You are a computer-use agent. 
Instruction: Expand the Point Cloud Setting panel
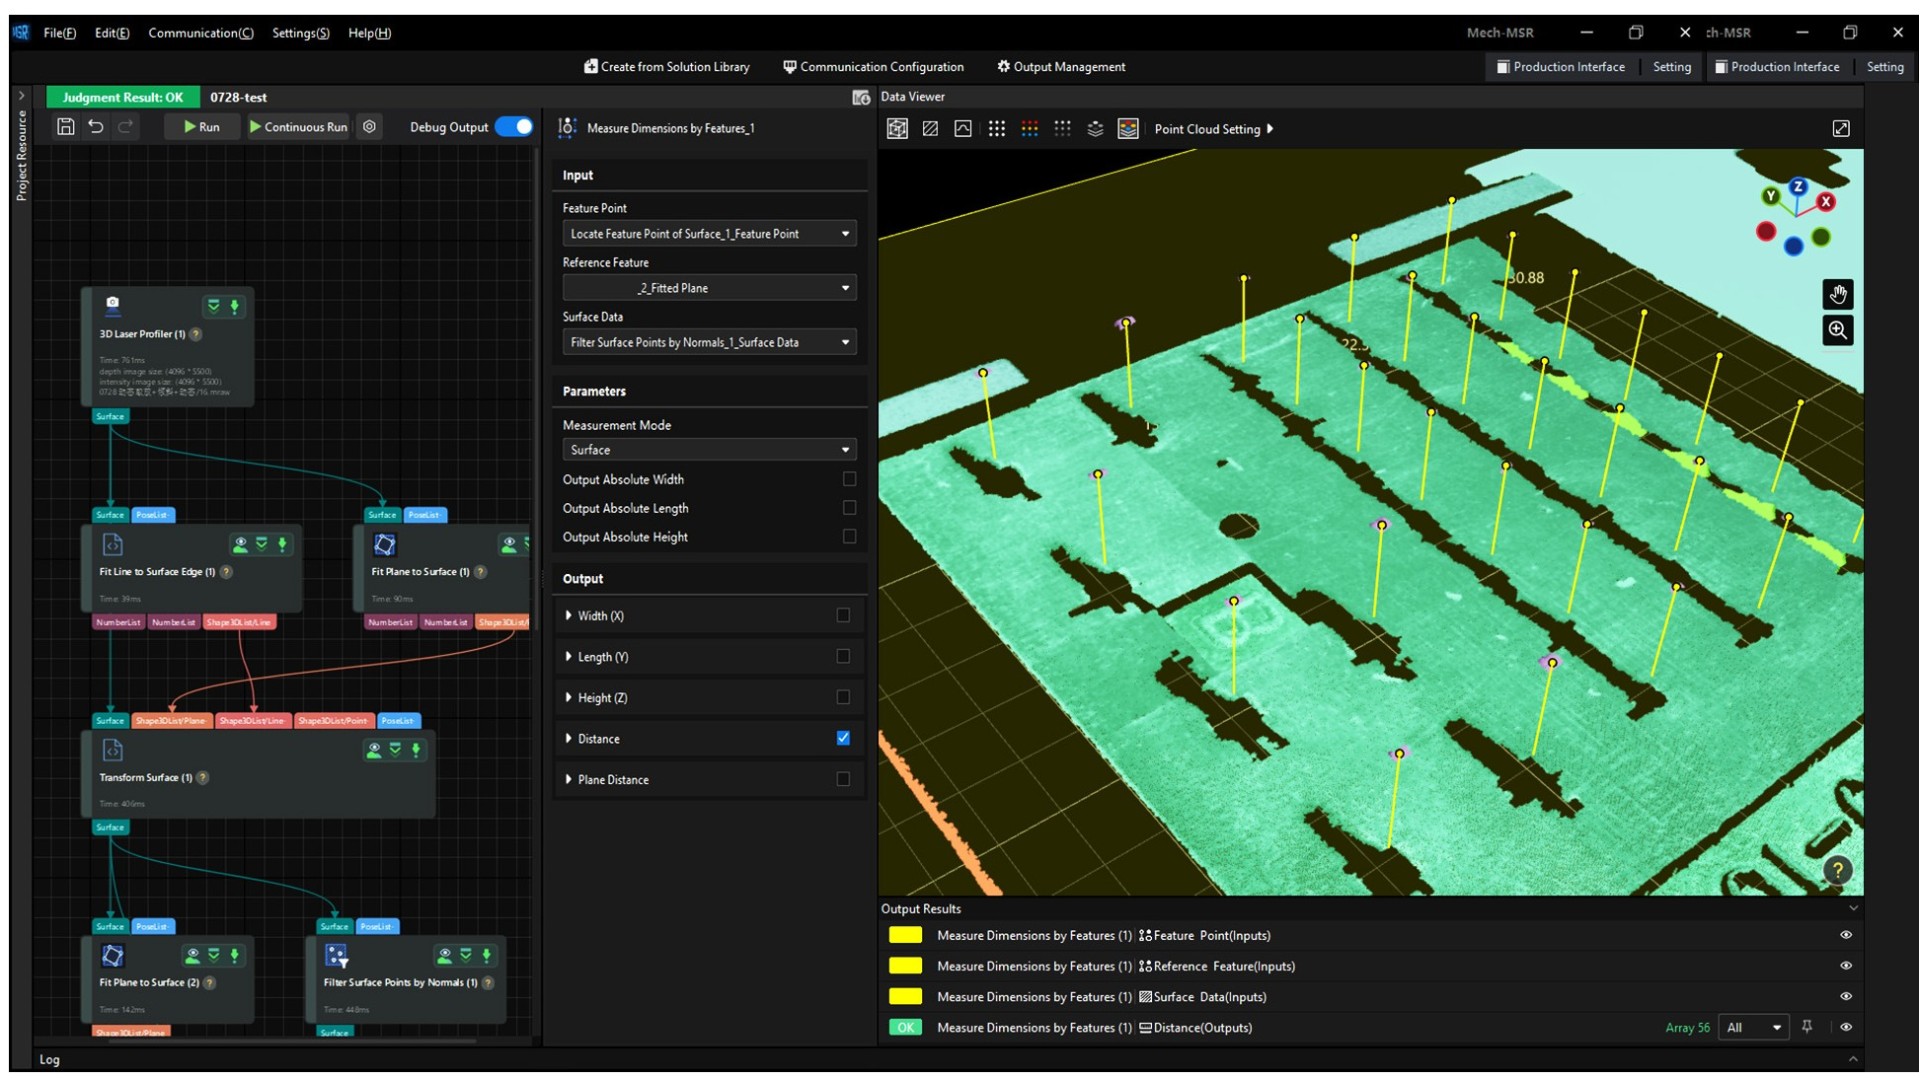[x=1213, y=128]
